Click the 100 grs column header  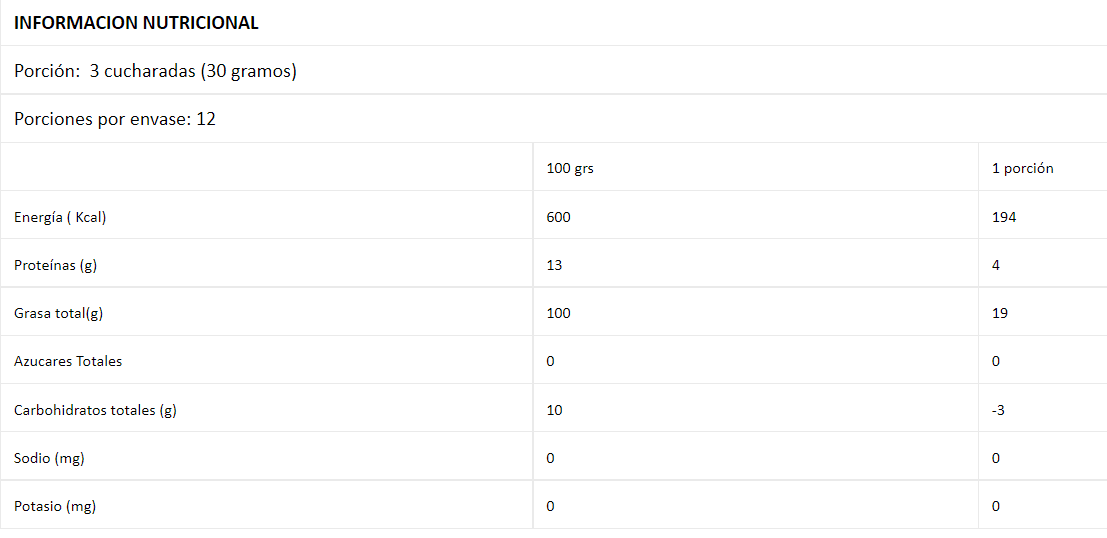point(570,168)
